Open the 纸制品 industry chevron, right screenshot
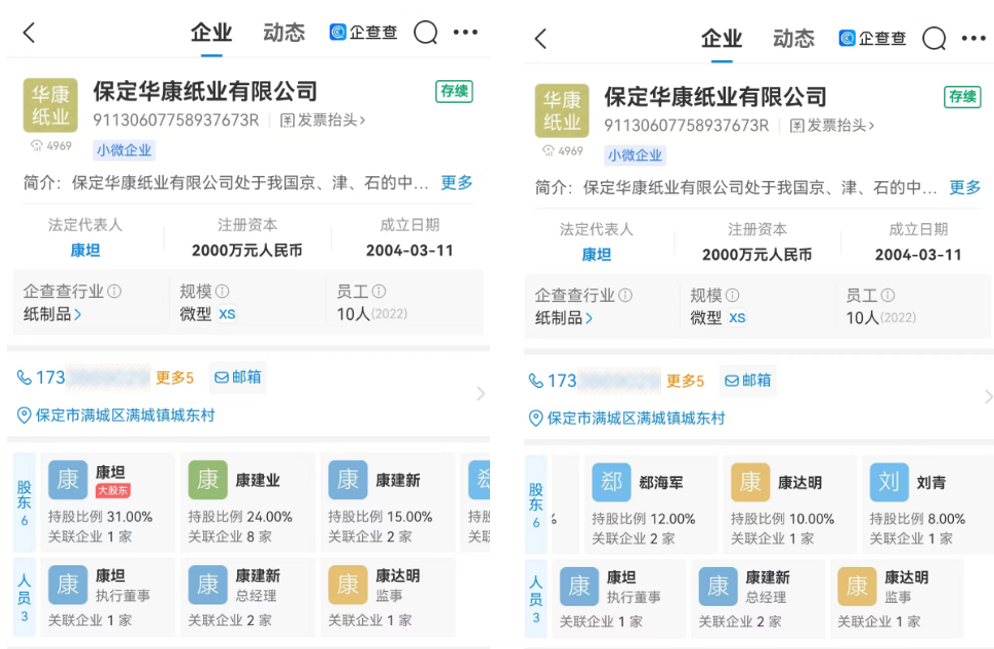The width and height of the screenshot is (994, 649). tap(589, 318)
